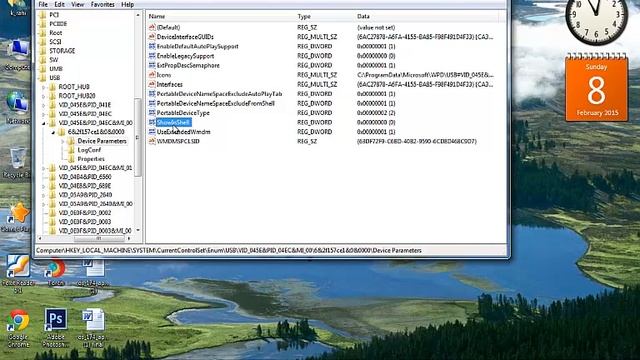This screenshot has height=360, width=640.
Task: Select the STORAGE folder icon
Action: (x=42, y=51)
